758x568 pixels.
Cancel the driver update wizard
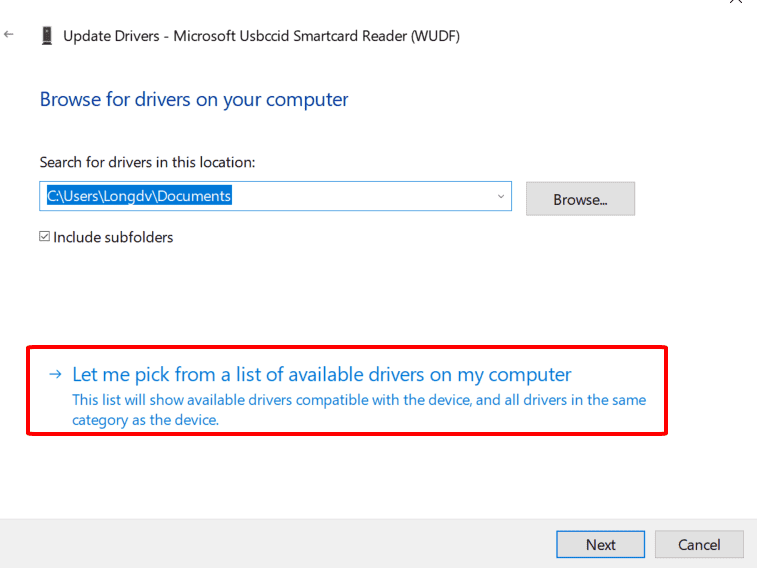click(x=699, y=544)
